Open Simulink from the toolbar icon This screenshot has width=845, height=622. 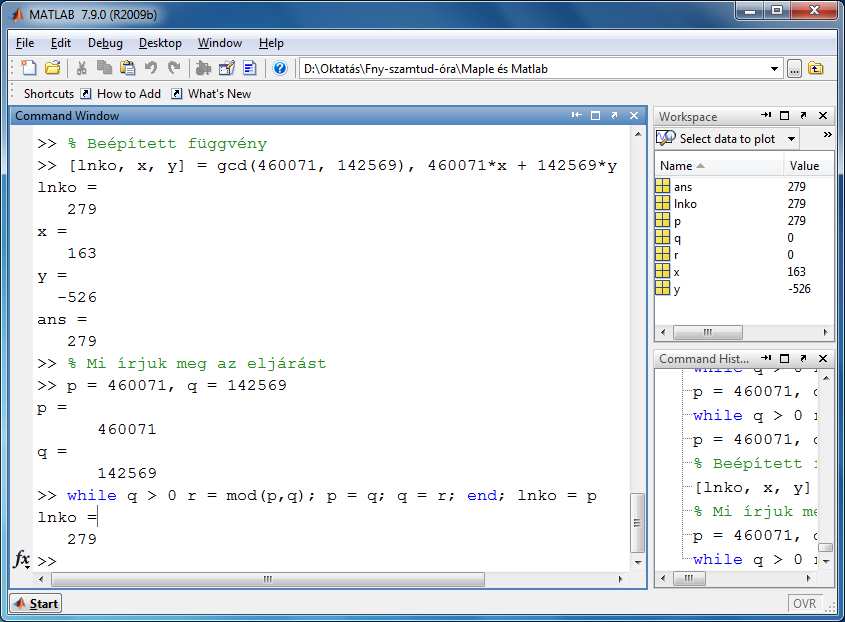tap(203, 68)
